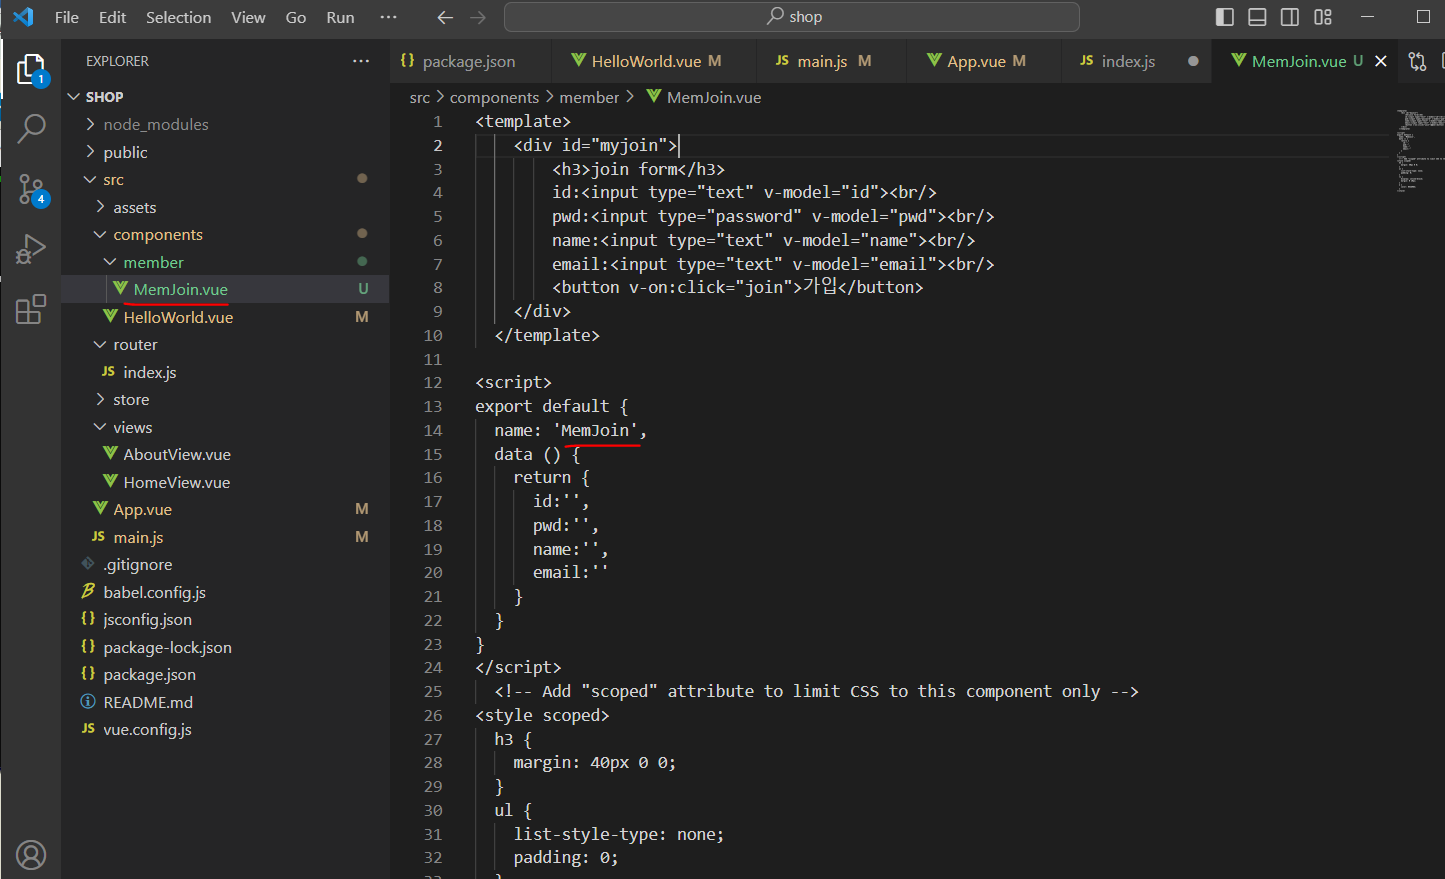This screenshot has height=879, width=1445.
Task: Open main.js from the explorer tree
Action: click(x=226, y=537)
